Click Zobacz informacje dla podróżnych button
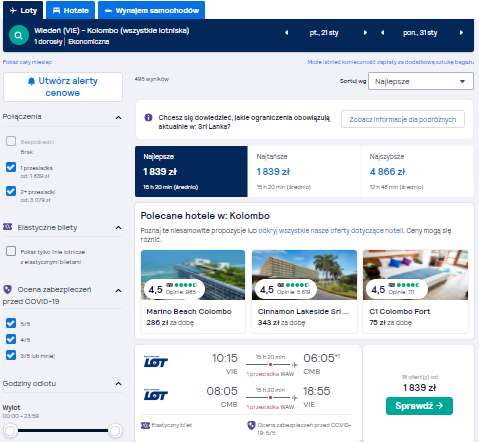This screenshot has width=479, height=442. (x=403, y=119)
